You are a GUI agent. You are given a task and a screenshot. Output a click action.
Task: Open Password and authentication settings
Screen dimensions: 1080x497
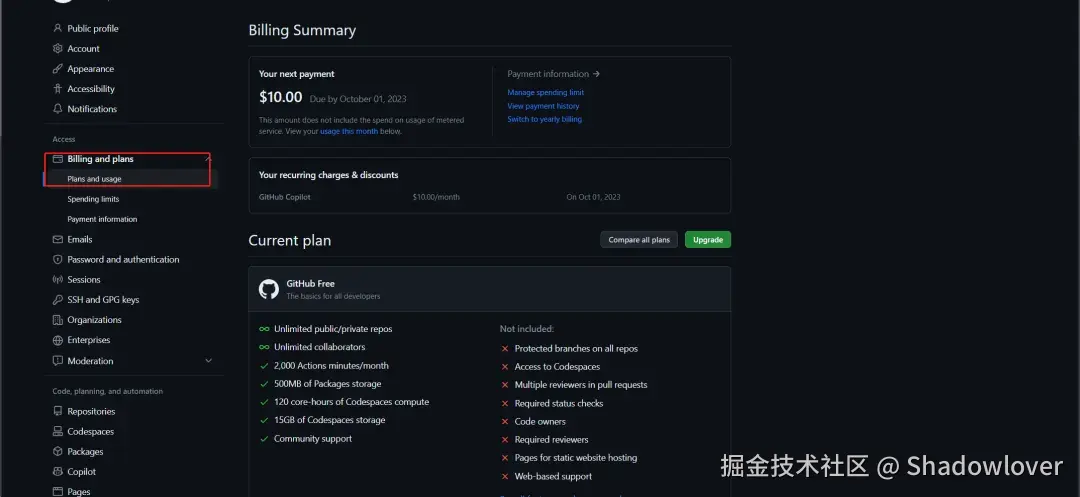pos(123,260)
